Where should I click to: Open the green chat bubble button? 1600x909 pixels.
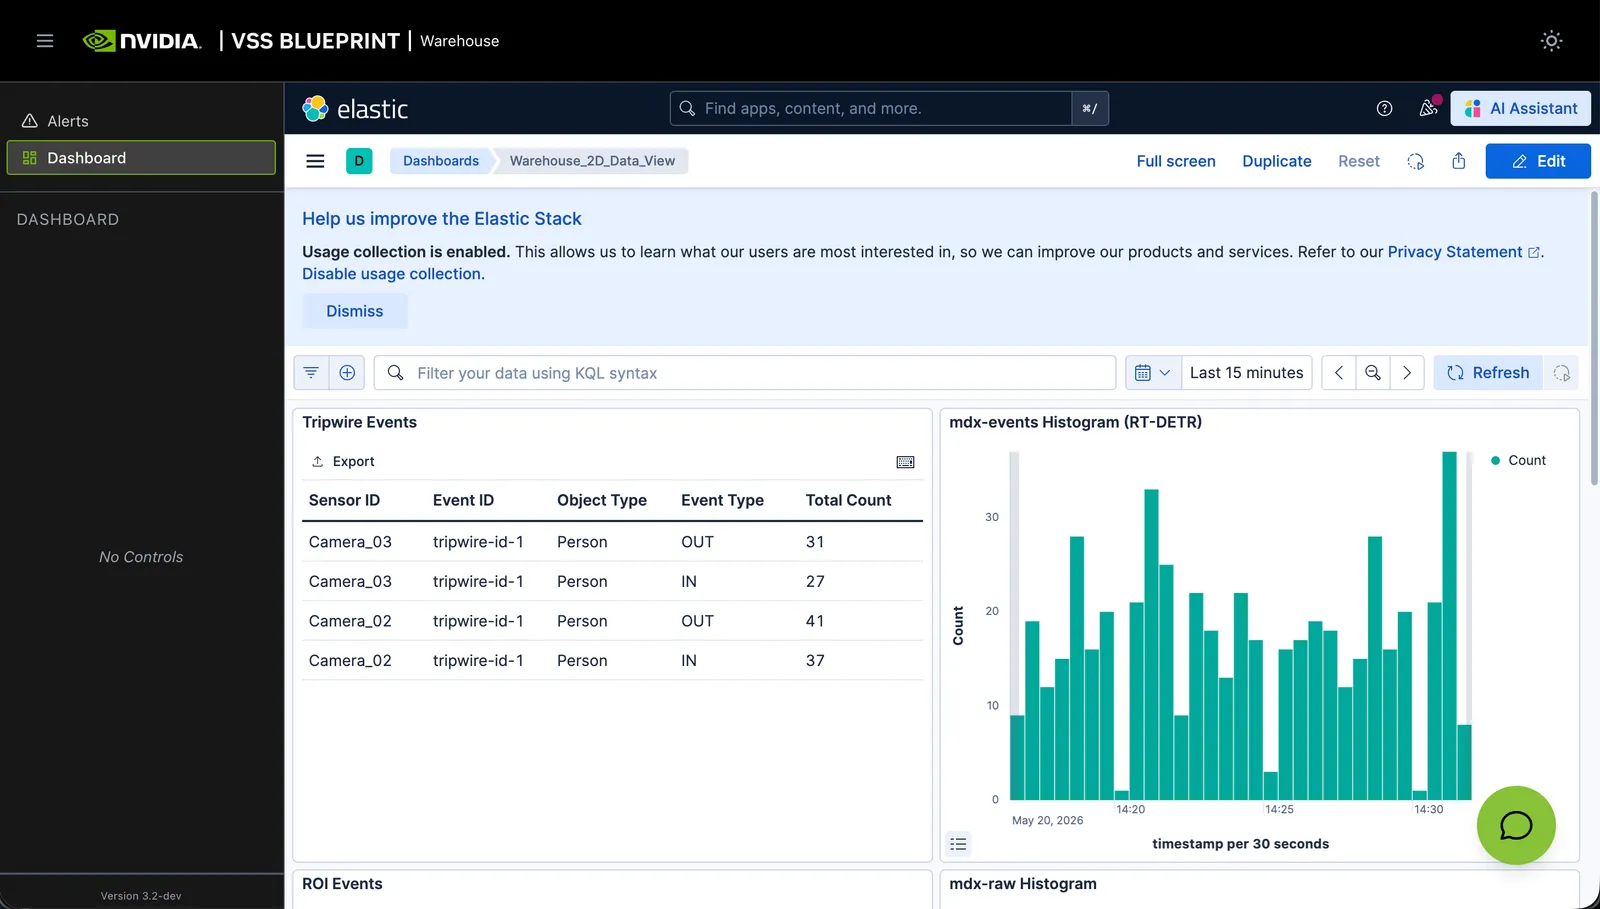coord(1516,825)
